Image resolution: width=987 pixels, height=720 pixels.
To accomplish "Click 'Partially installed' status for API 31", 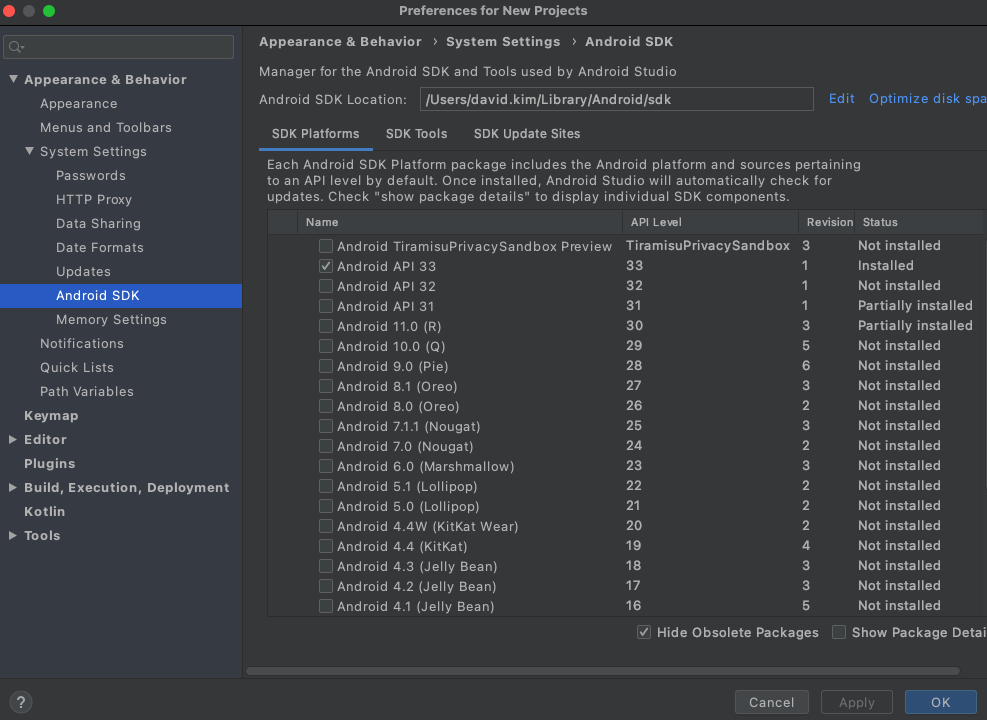I will (x=915, y=305).
